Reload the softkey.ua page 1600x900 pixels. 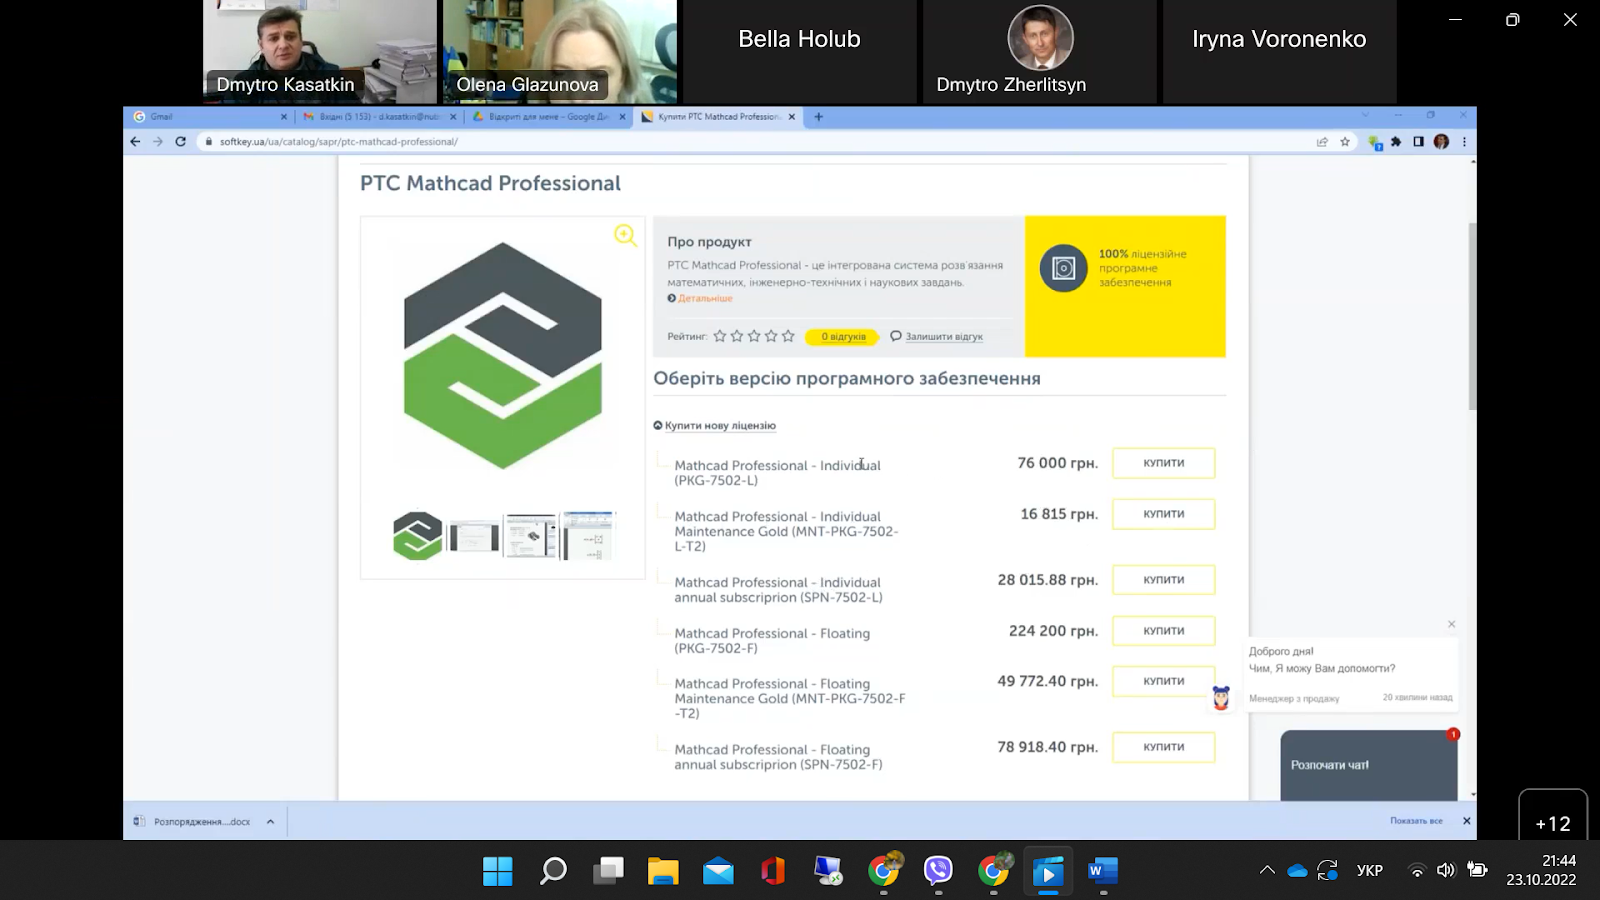181,142
